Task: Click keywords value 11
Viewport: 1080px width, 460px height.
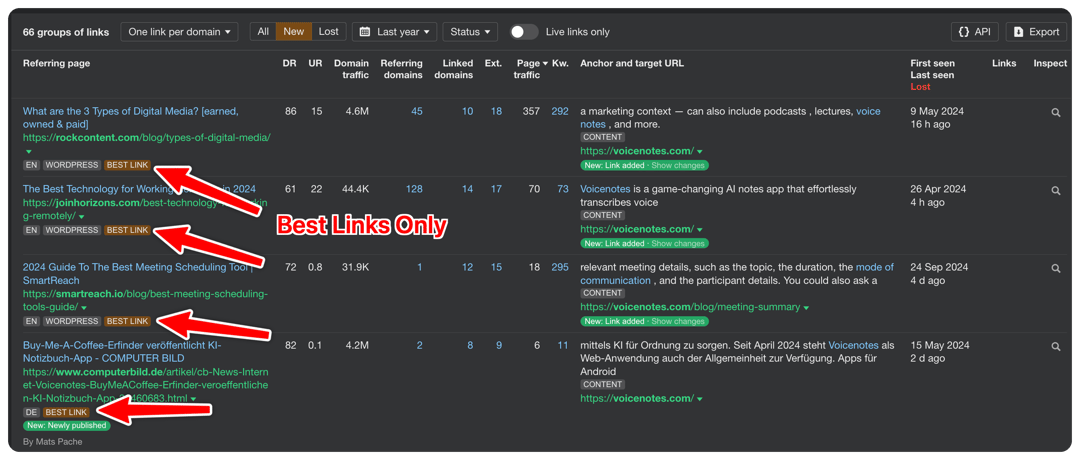Action: pyautogui.click(x=563, y=345)
